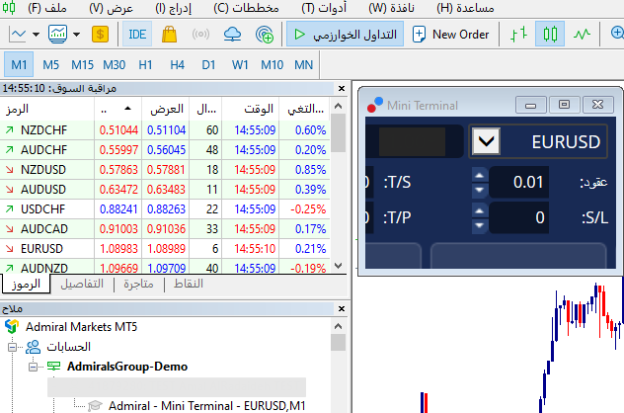Switch to line chart zigzag view
This screenshot has height=413, width=624.
click(x=582, y=35)
